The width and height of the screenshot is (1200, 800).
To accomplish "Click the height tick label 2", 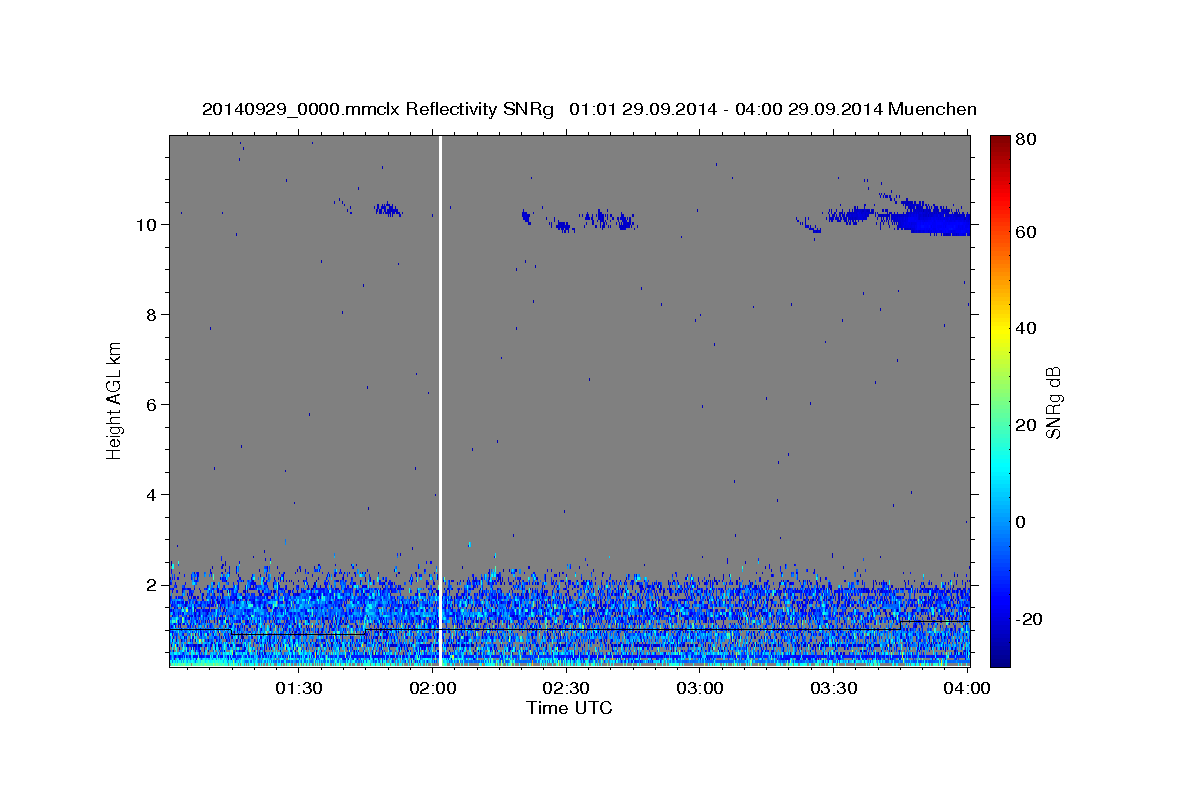I will pyautogui.click(x=151, y=585).
